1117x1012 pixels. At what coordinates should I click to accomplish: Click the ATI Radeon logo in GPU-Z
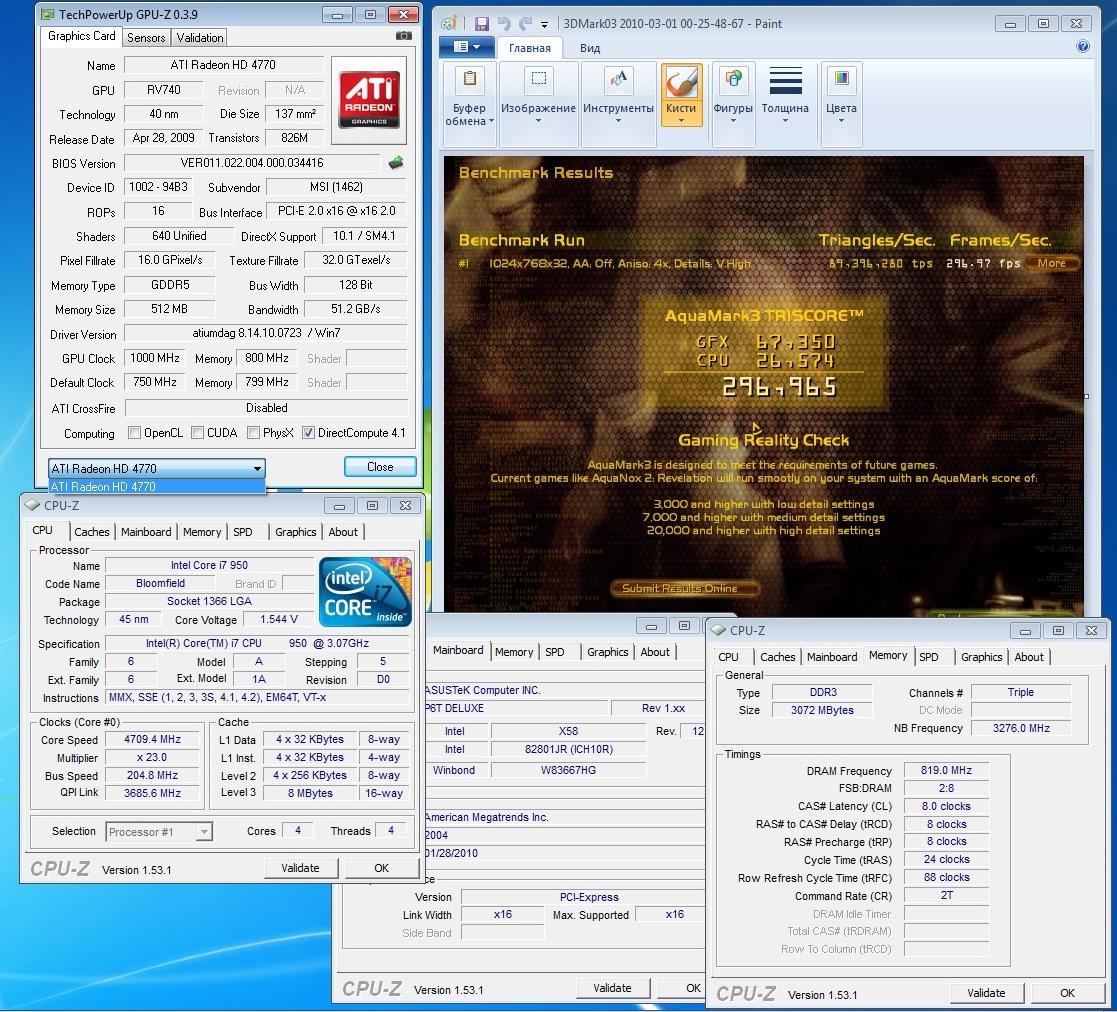click(x=368, y=99)
